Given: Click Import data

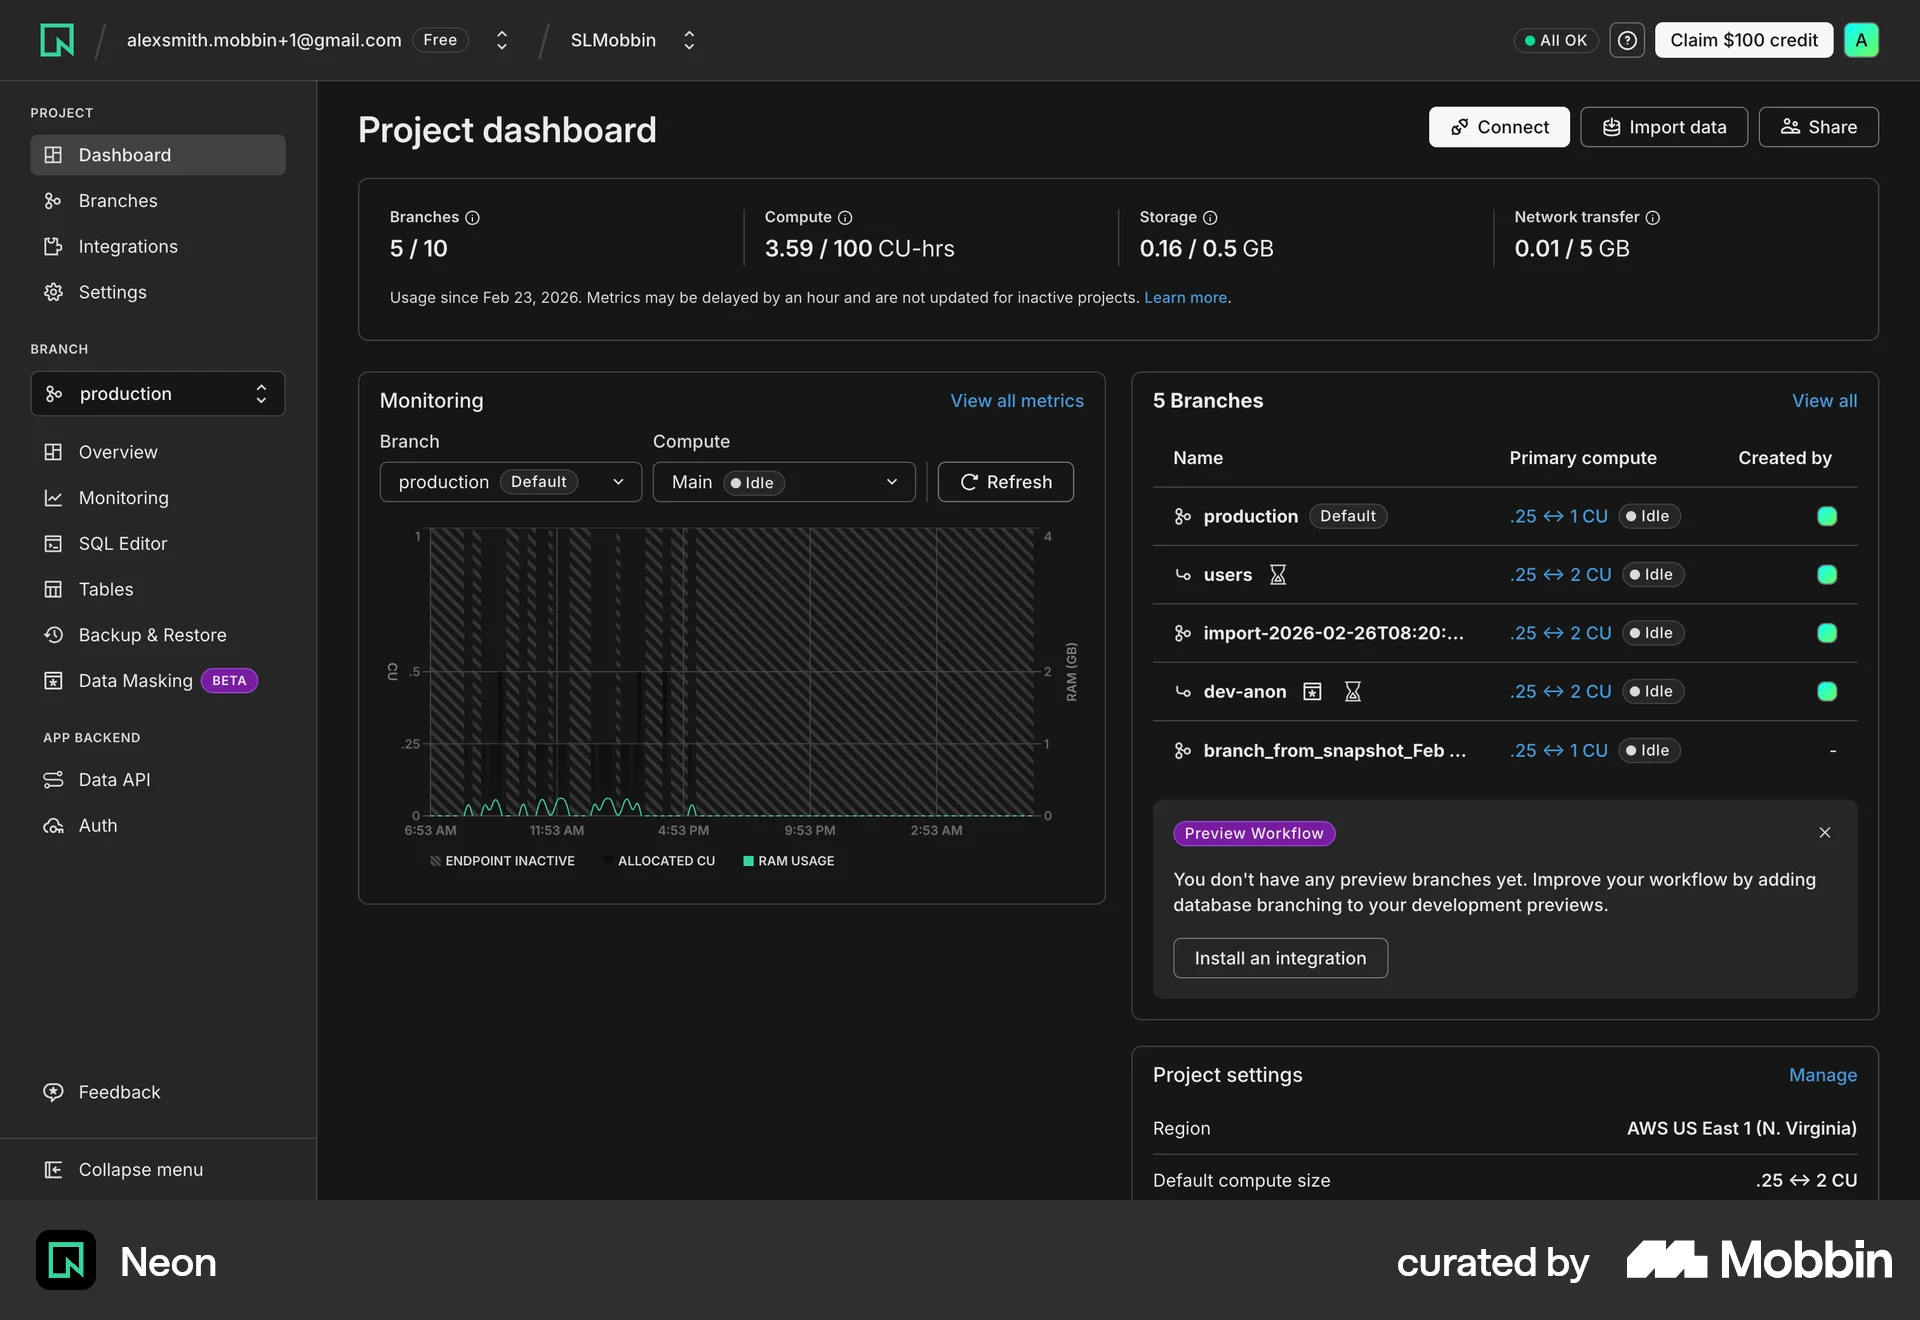Looking at the screenshot, I should [1664, 127].
